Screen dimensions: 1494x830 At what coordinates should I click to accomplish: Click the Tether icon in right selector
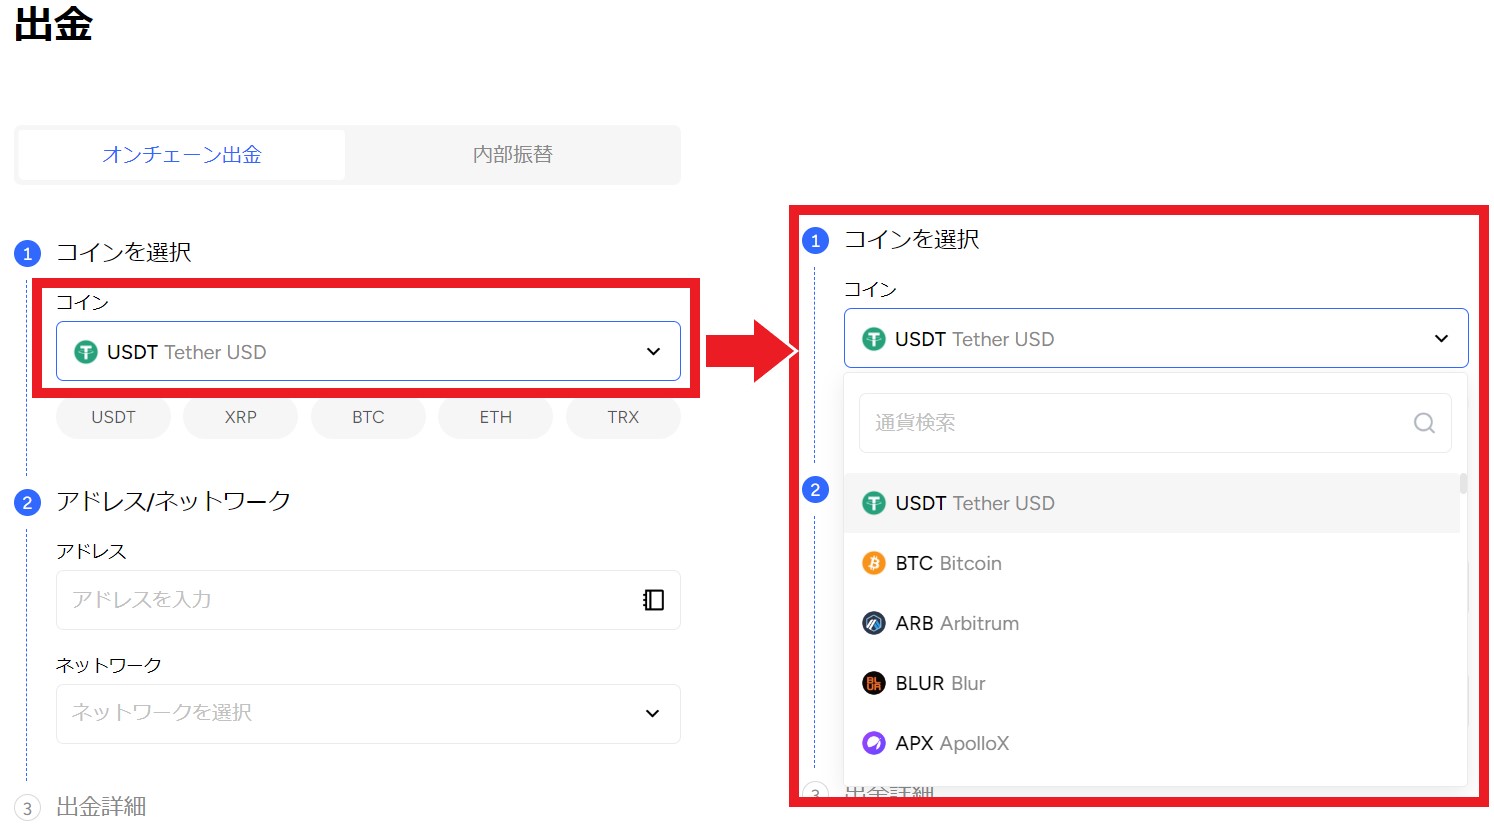click(x=874, y=339)
